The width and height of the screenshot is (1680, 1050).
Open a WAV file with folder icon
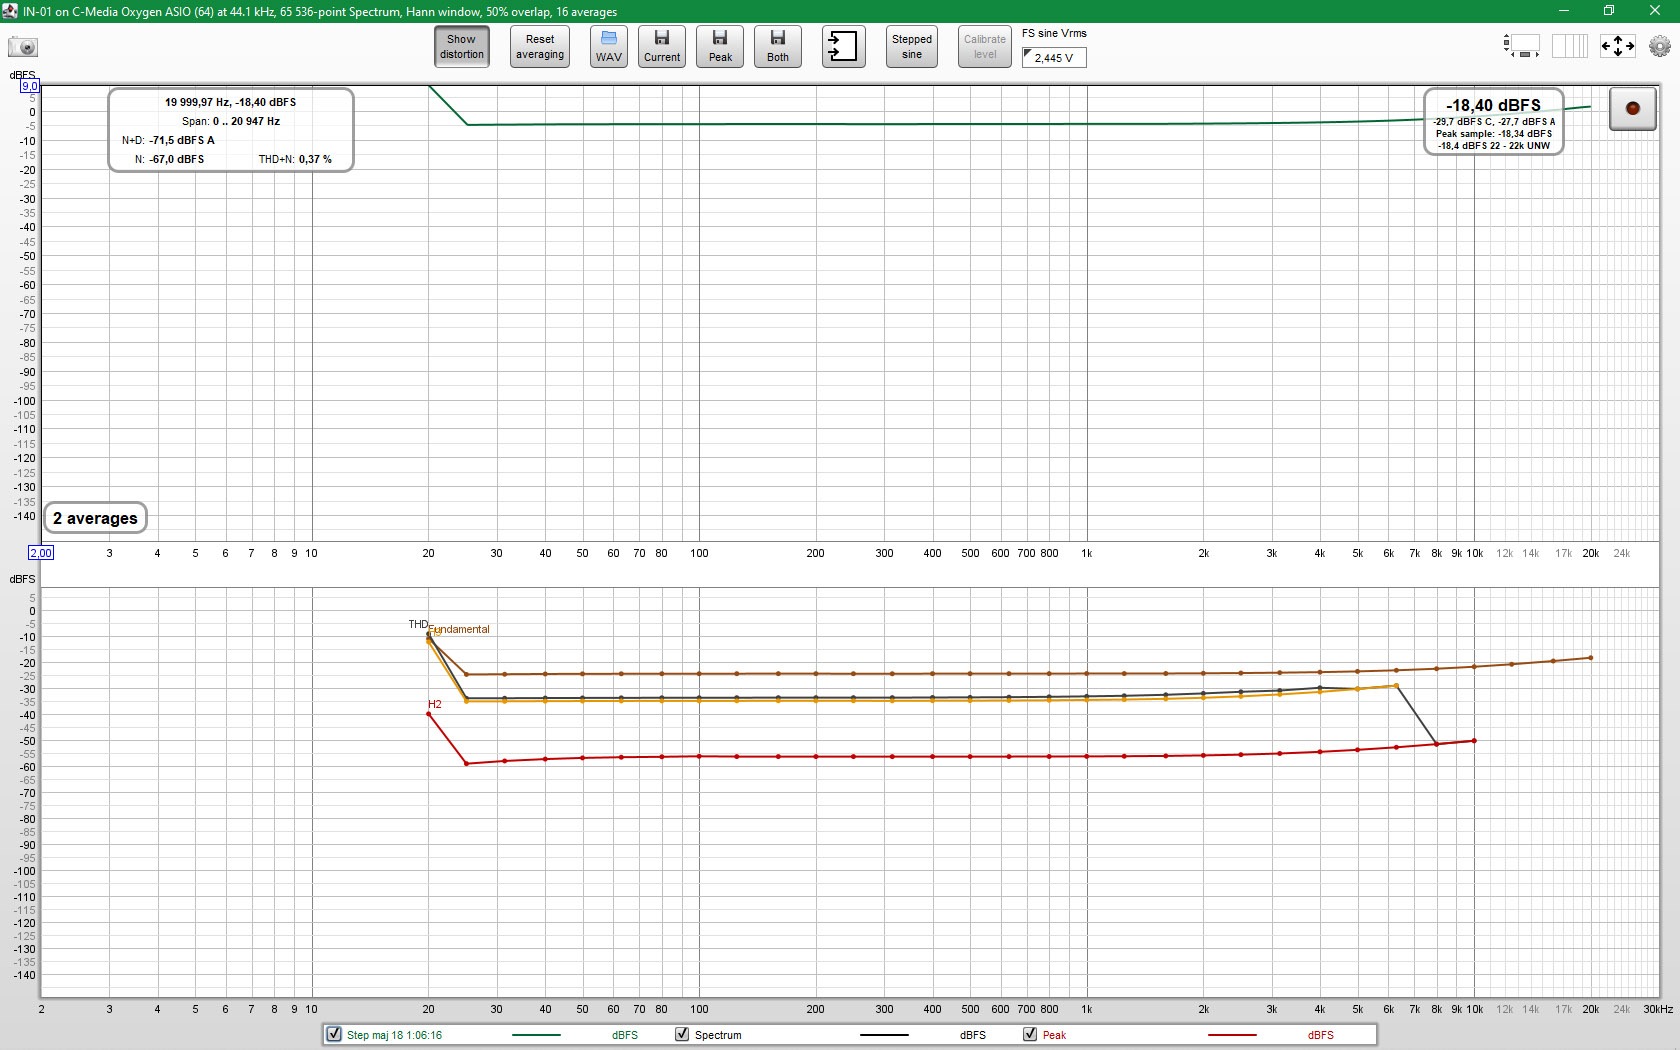pyautogui.click(x=609, y=47)
